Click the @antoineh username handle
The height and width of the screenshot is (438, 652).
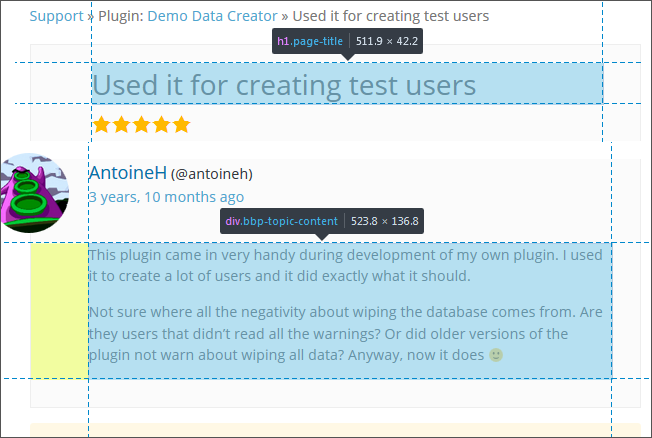(212, 174)
